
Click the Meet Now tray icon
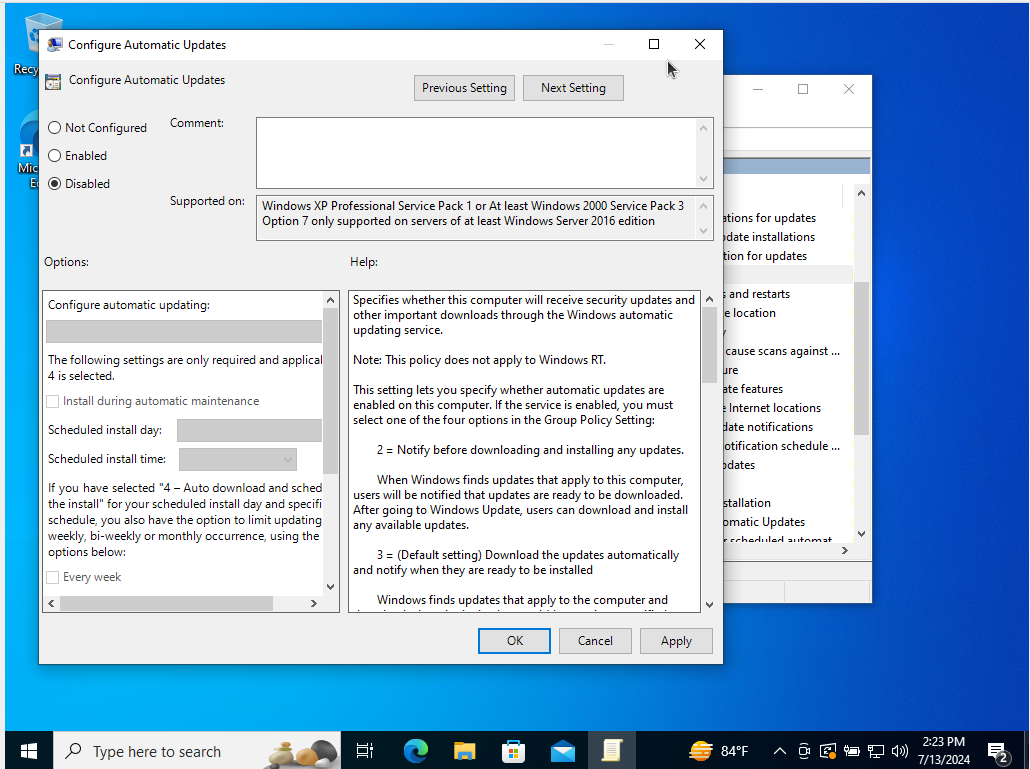[x=804, y=751]
